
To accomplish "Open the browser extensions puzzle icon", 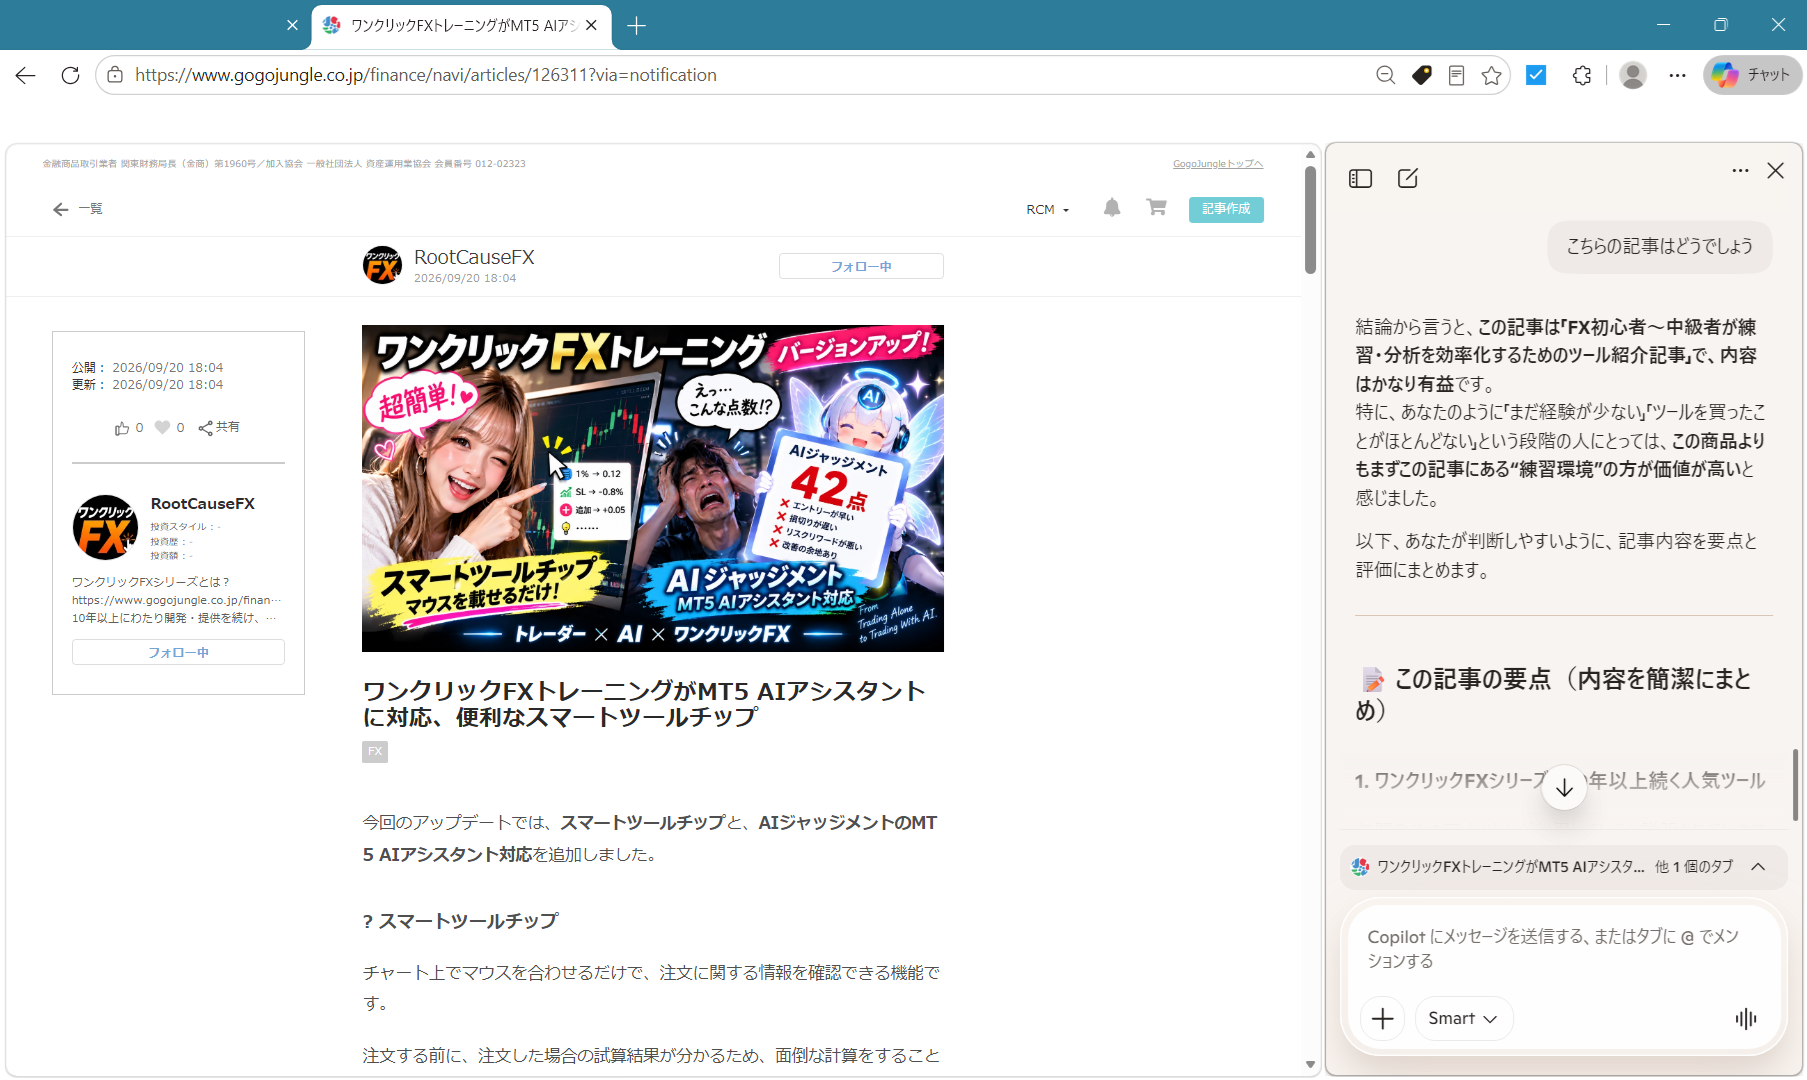I will coord(1582,75).
